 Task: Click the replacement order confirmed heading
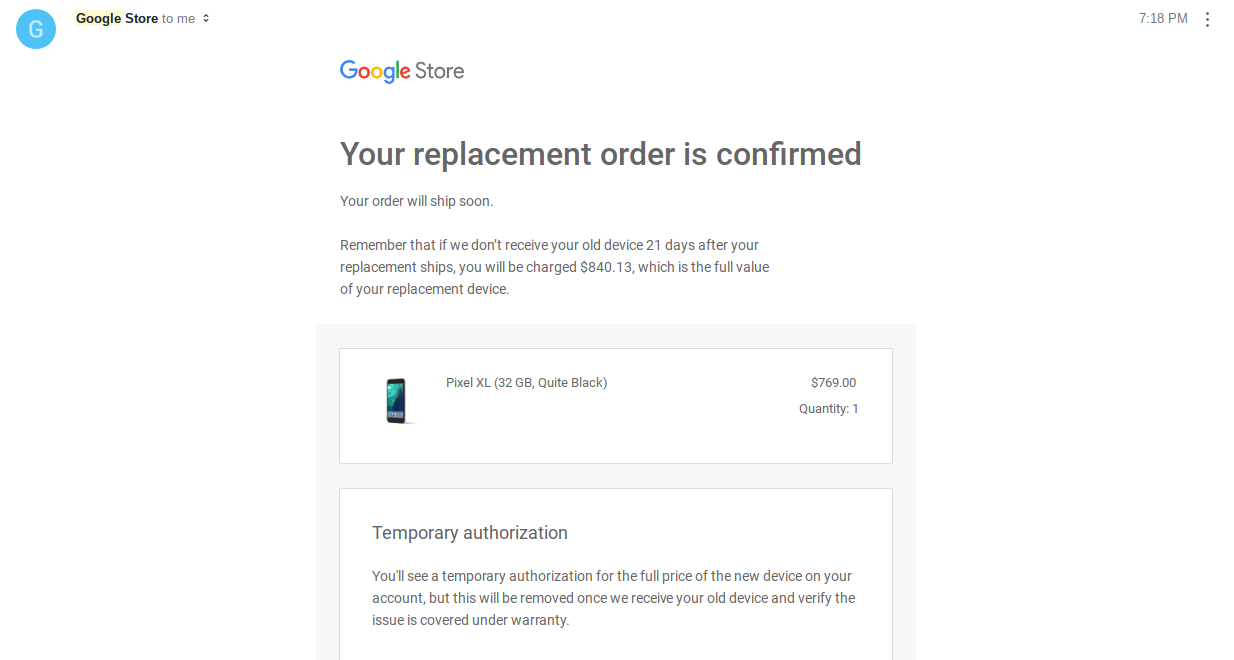tap(600, 154)
